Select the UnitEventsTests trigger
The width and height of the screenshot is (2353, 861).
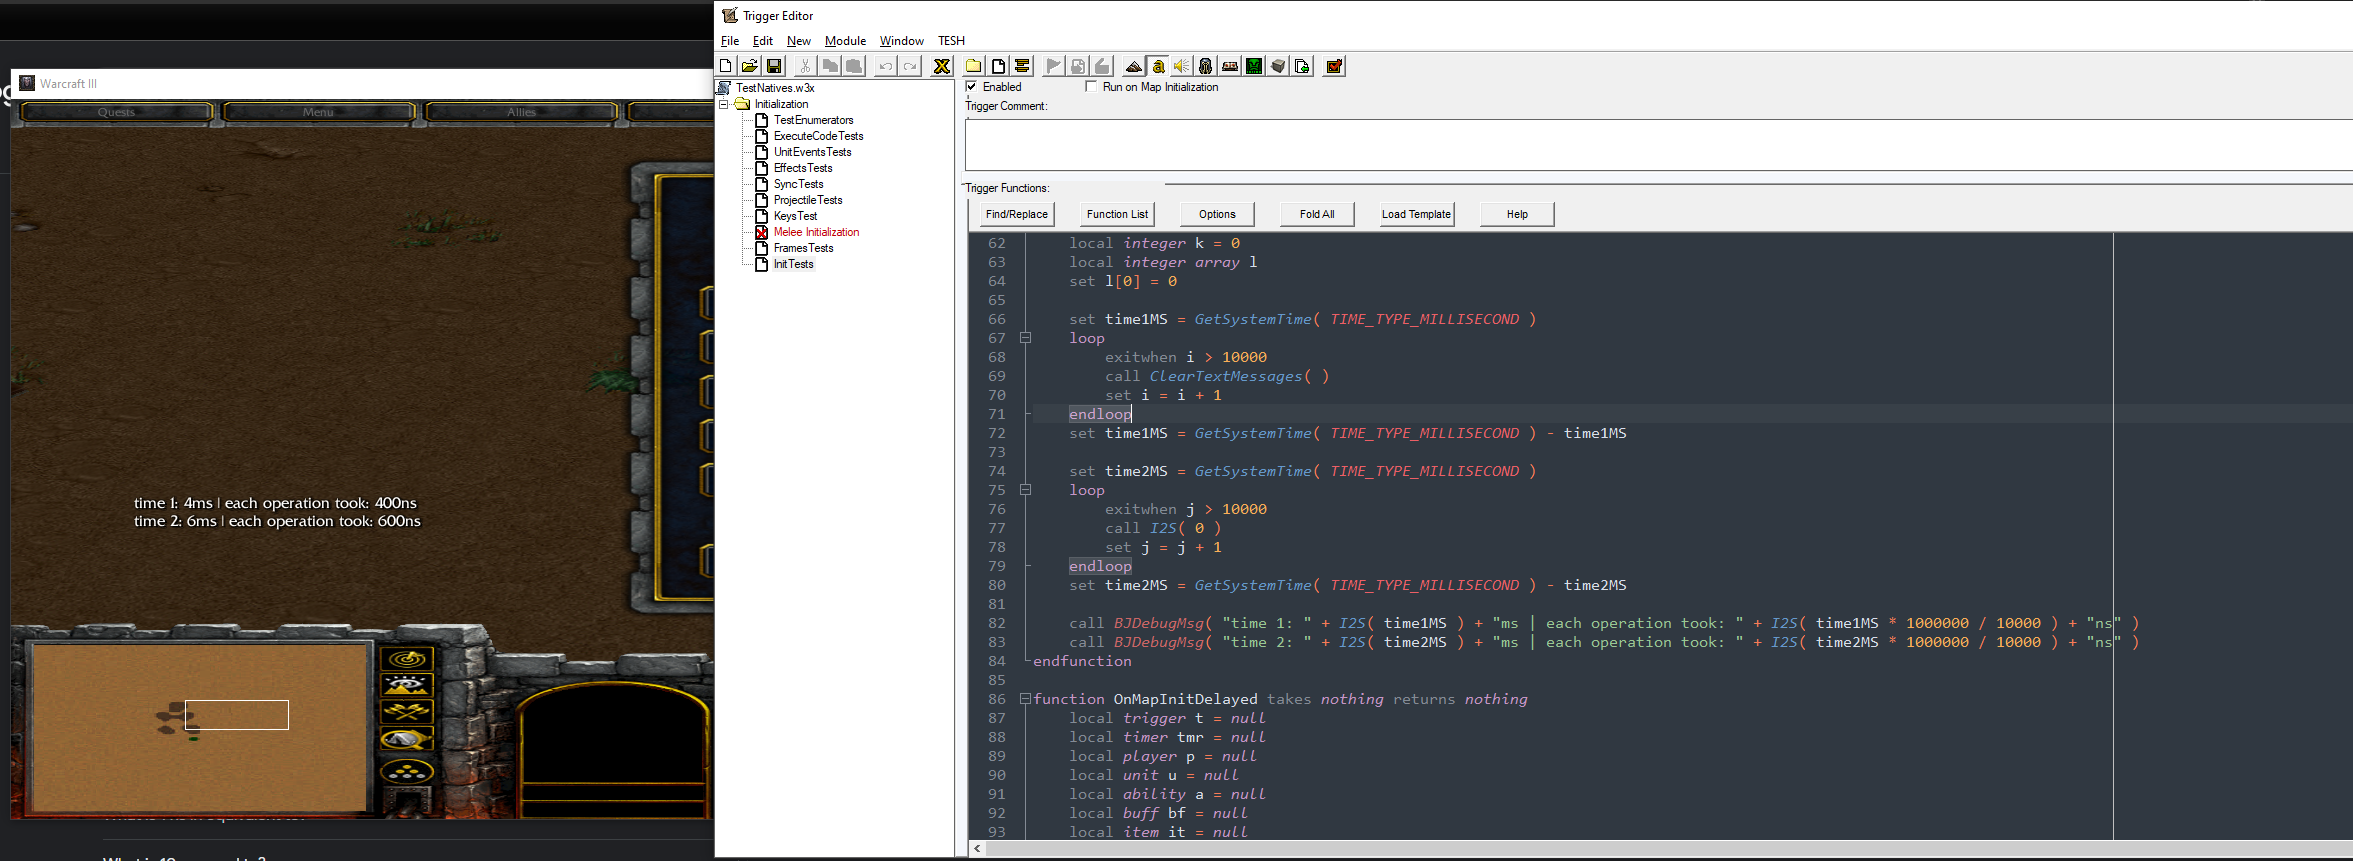tap(812, 152)
